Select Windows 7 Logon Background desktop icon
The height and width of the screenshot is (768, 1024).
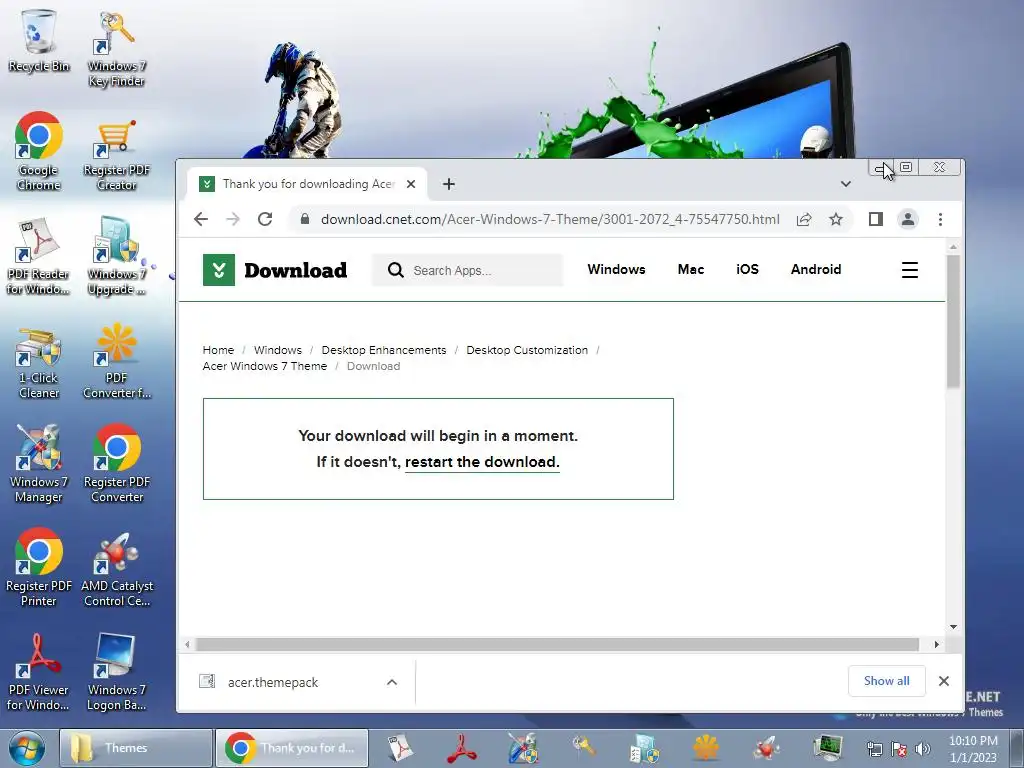pyautogui.click(x=116, y=673)
